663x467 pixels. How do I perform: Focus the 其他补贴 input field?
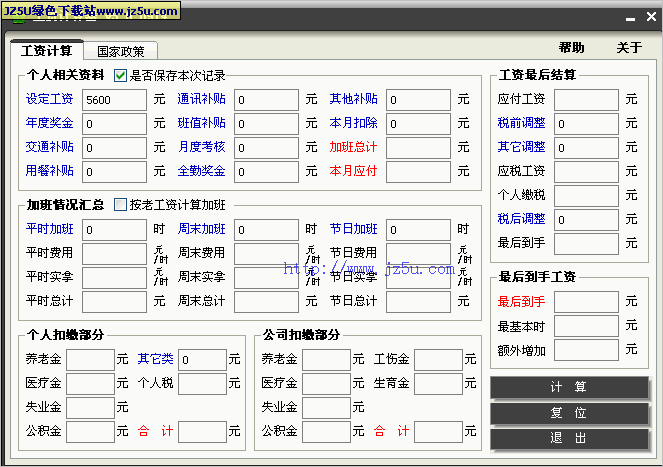coord(418,100)
